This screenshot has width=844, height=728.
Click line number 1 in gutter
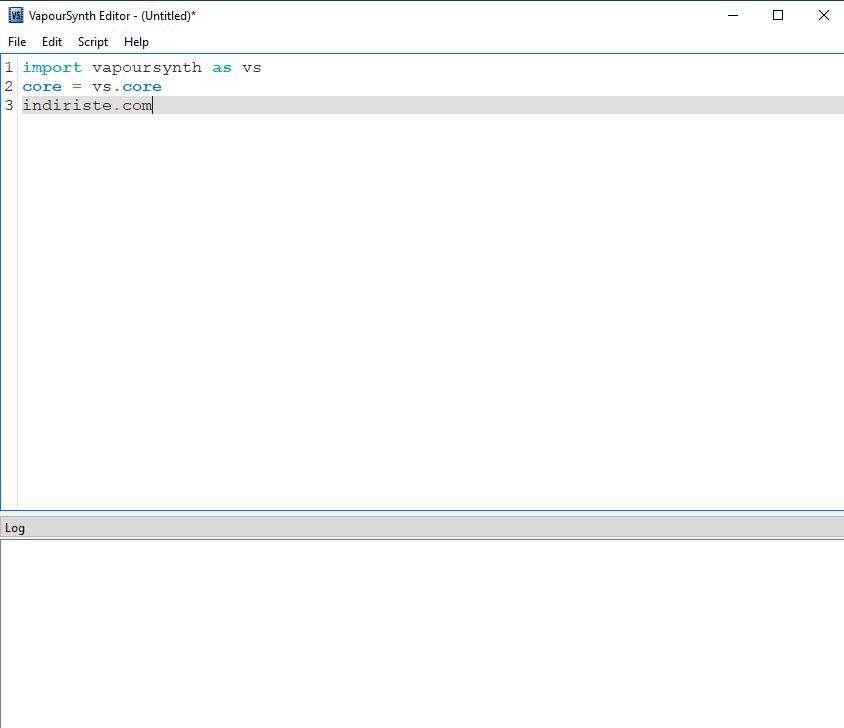point(9,68)
